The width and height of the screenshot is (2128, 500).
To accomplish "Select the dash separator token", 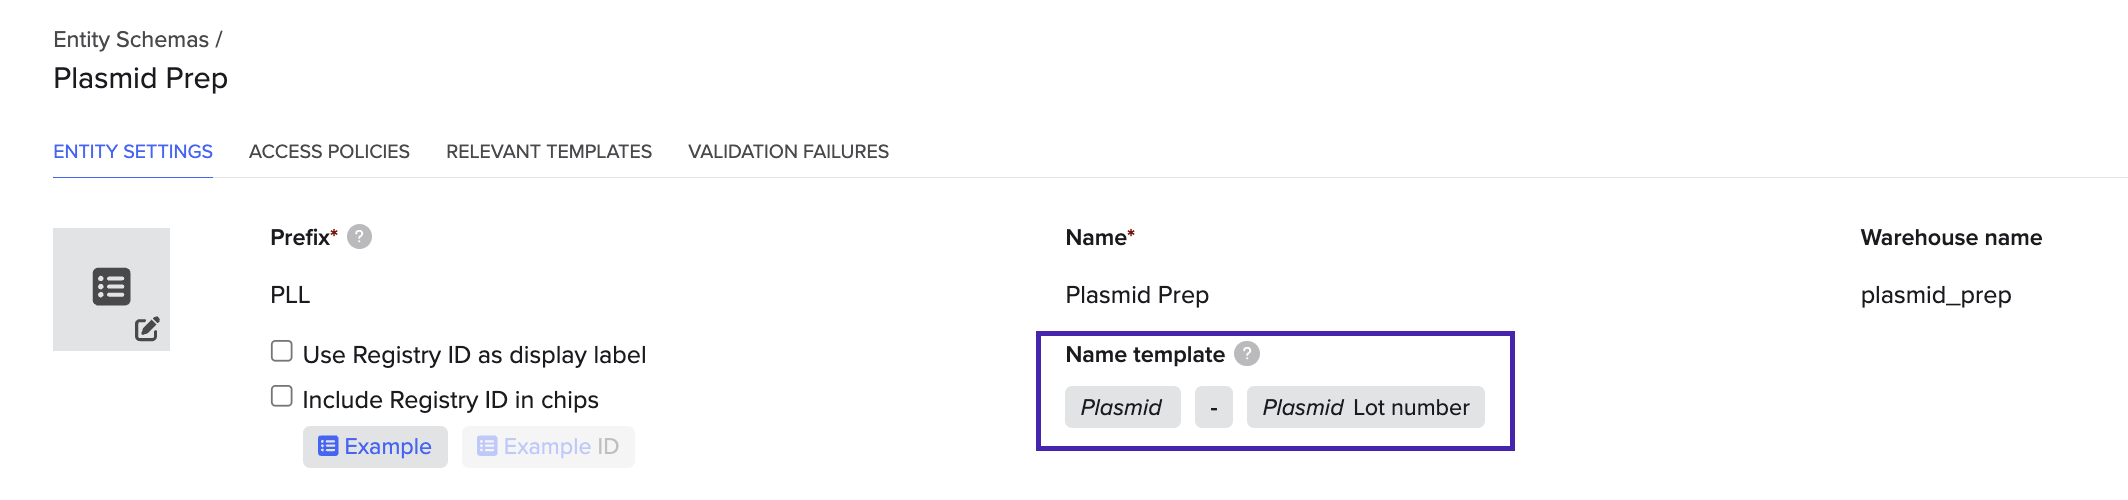I will (1214, 407).
